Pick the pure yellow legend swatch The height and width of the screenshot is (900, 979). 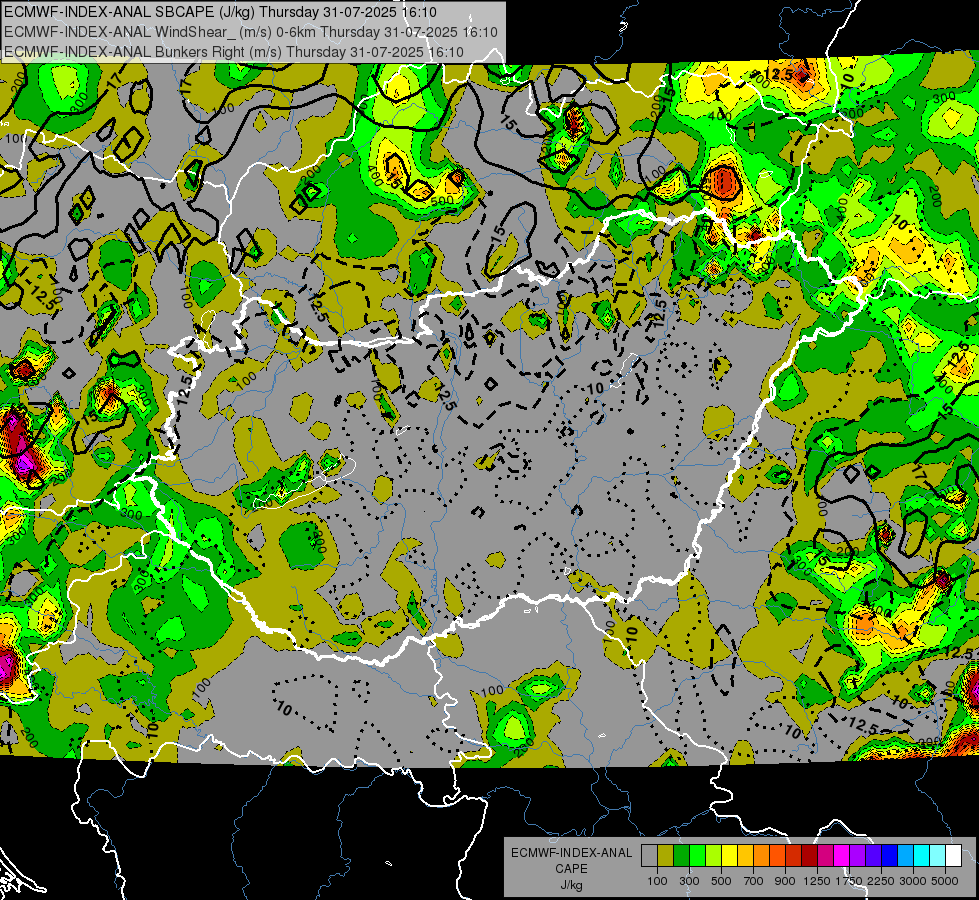(729, 856)
